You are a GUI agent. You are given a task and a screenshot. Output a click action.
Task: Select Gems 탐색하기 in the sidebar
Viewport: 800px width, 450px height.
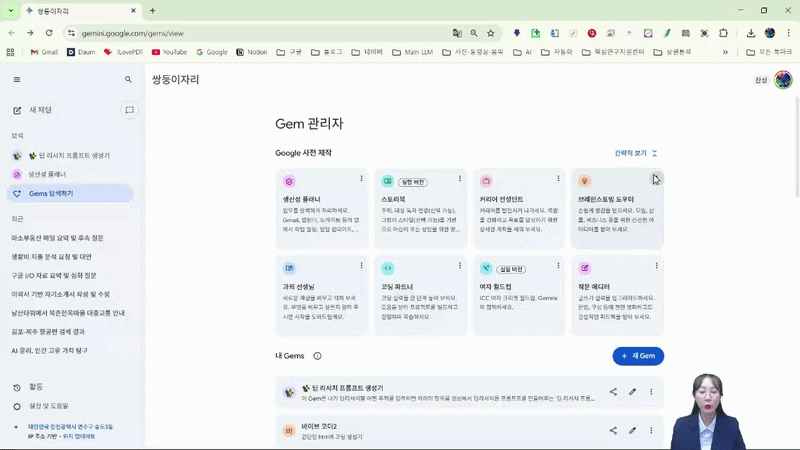click(x=50, y=193)
